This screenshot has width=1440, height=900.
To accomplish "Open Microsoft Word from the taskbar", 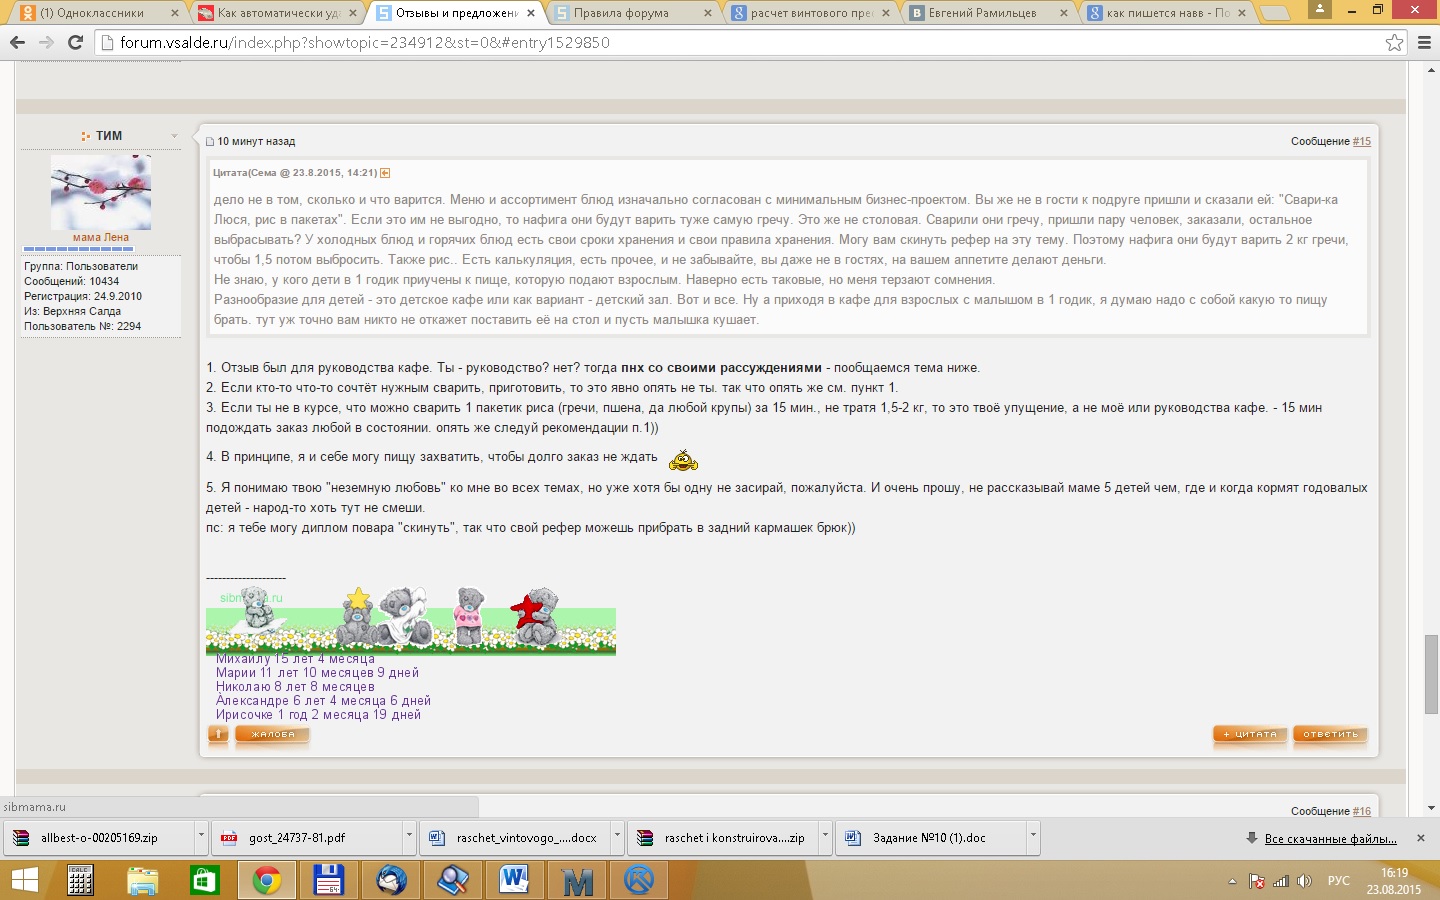I will point(514,880).
